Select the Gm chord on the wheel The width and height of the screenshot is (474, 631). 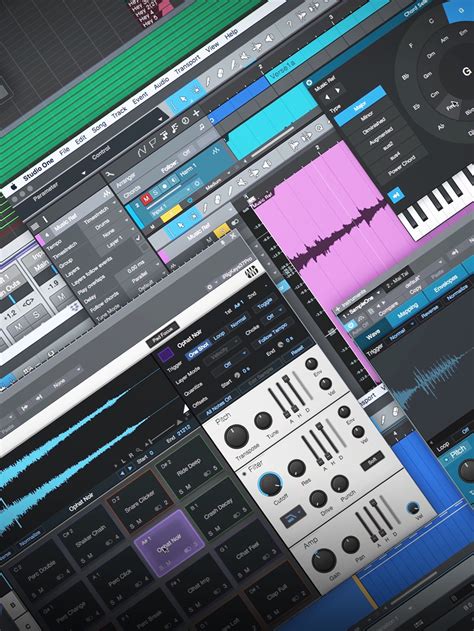[x=427, y=75]
